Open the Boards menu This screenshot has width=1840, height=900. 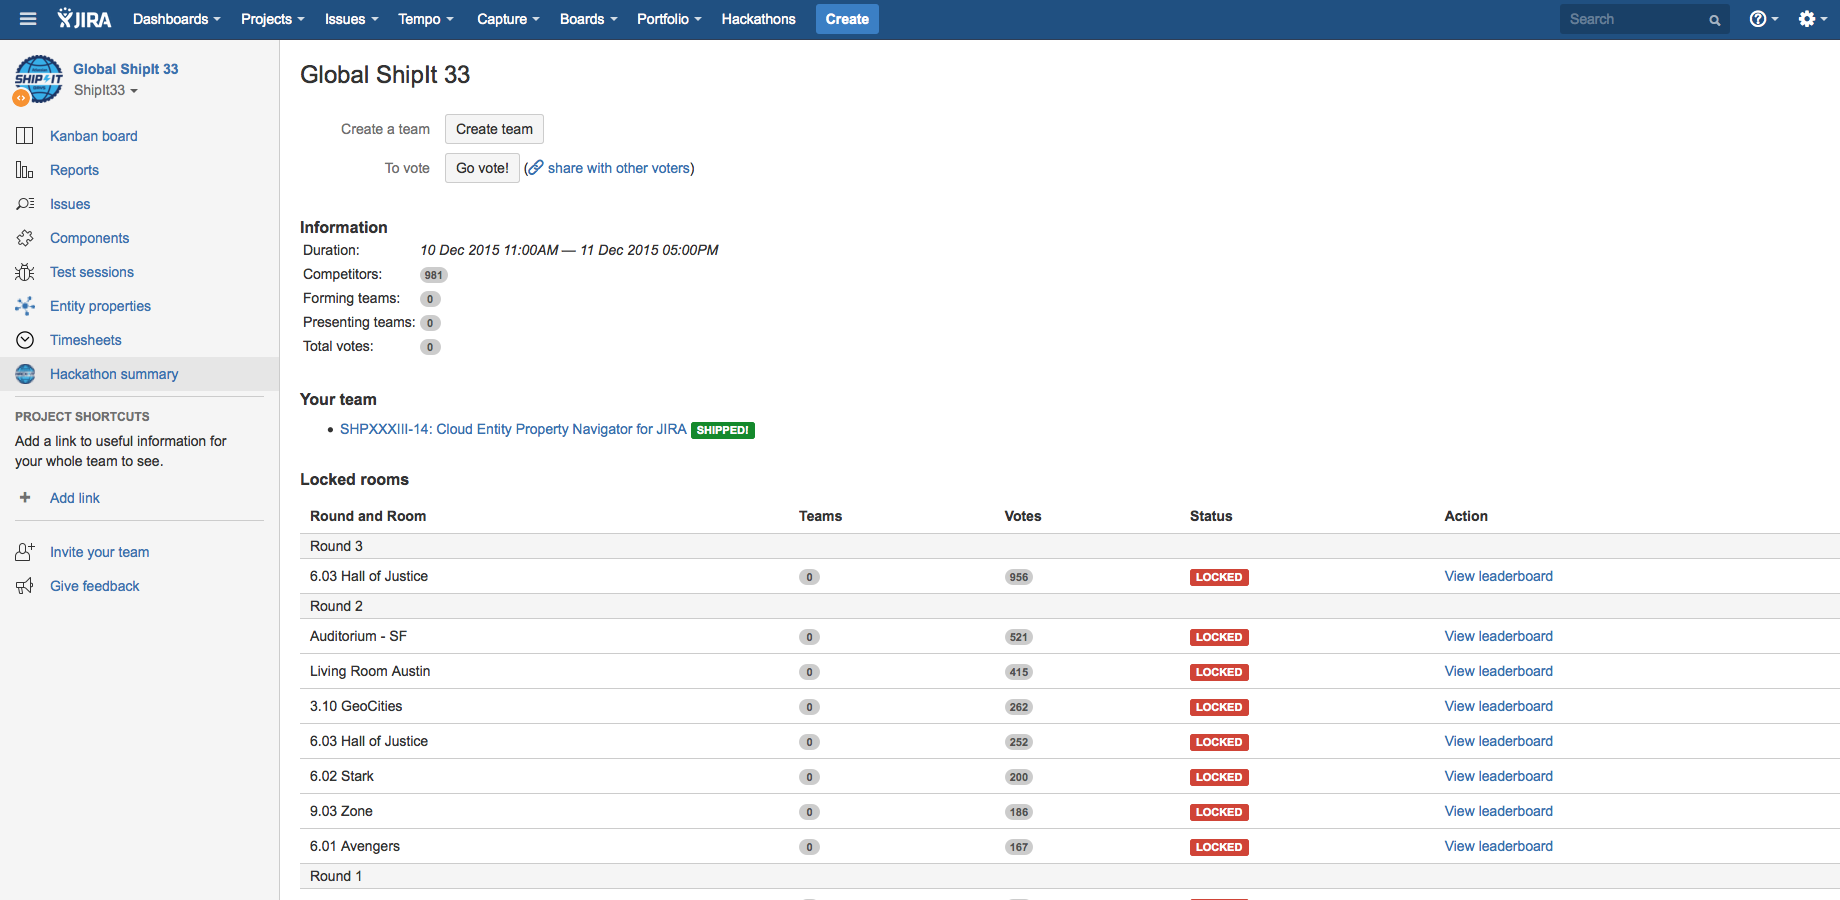click(588, 19)
